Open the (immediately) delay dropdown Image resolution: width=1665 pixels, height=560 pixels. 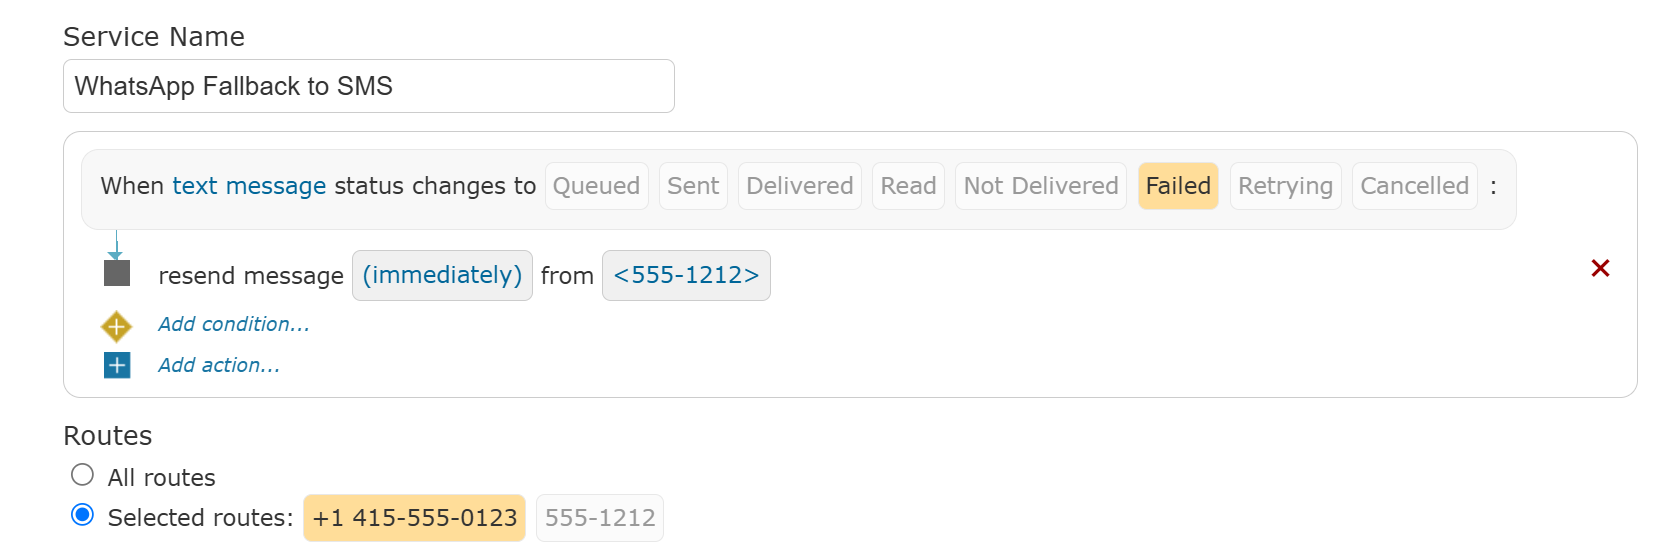442,275
